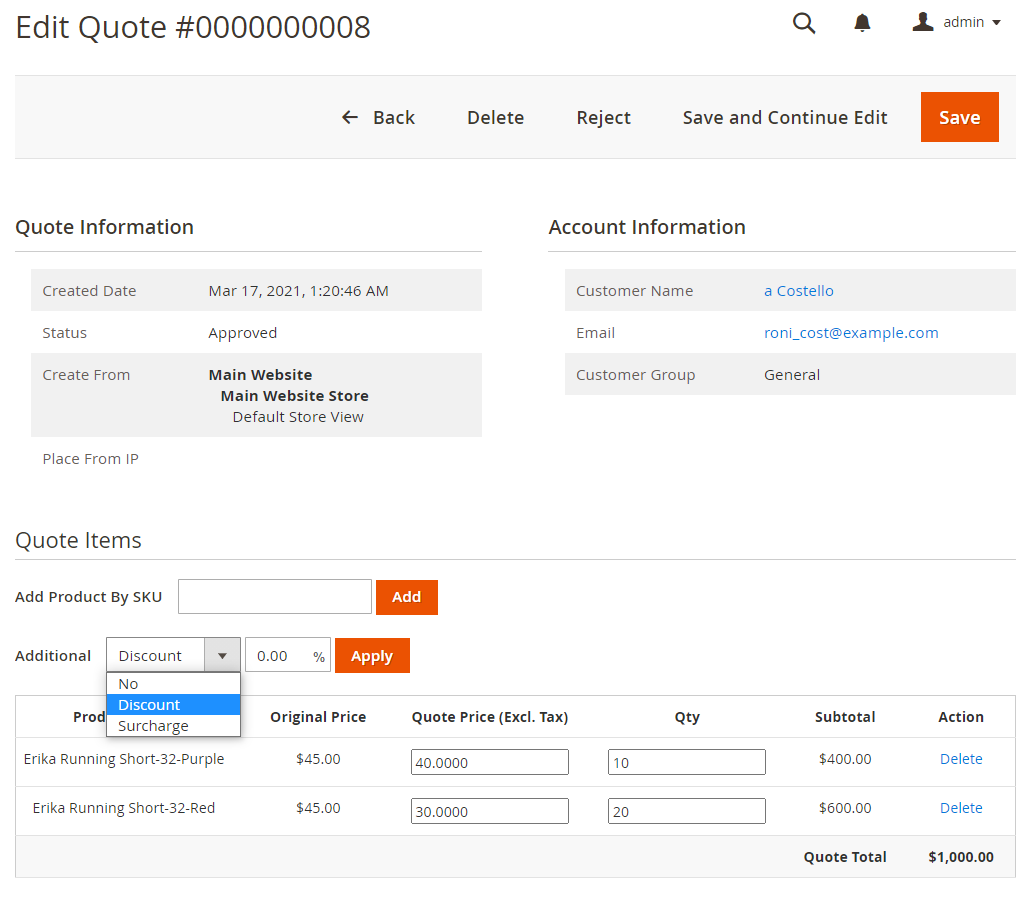Reject the quote

[603, 118]
